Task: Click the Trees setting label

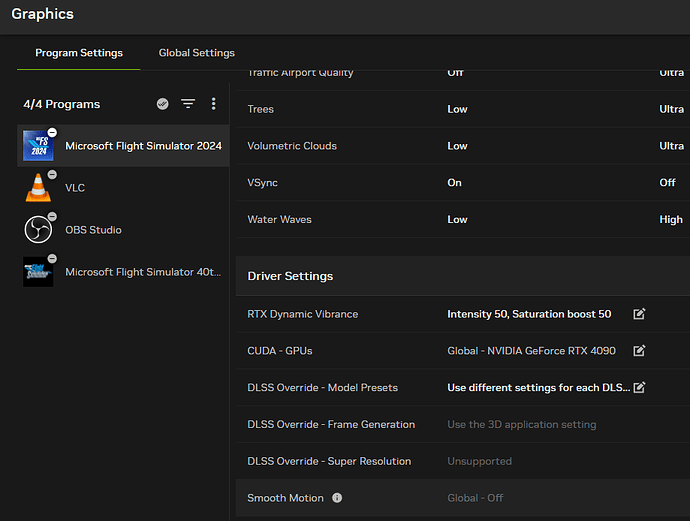Action: tap(261, 109)
